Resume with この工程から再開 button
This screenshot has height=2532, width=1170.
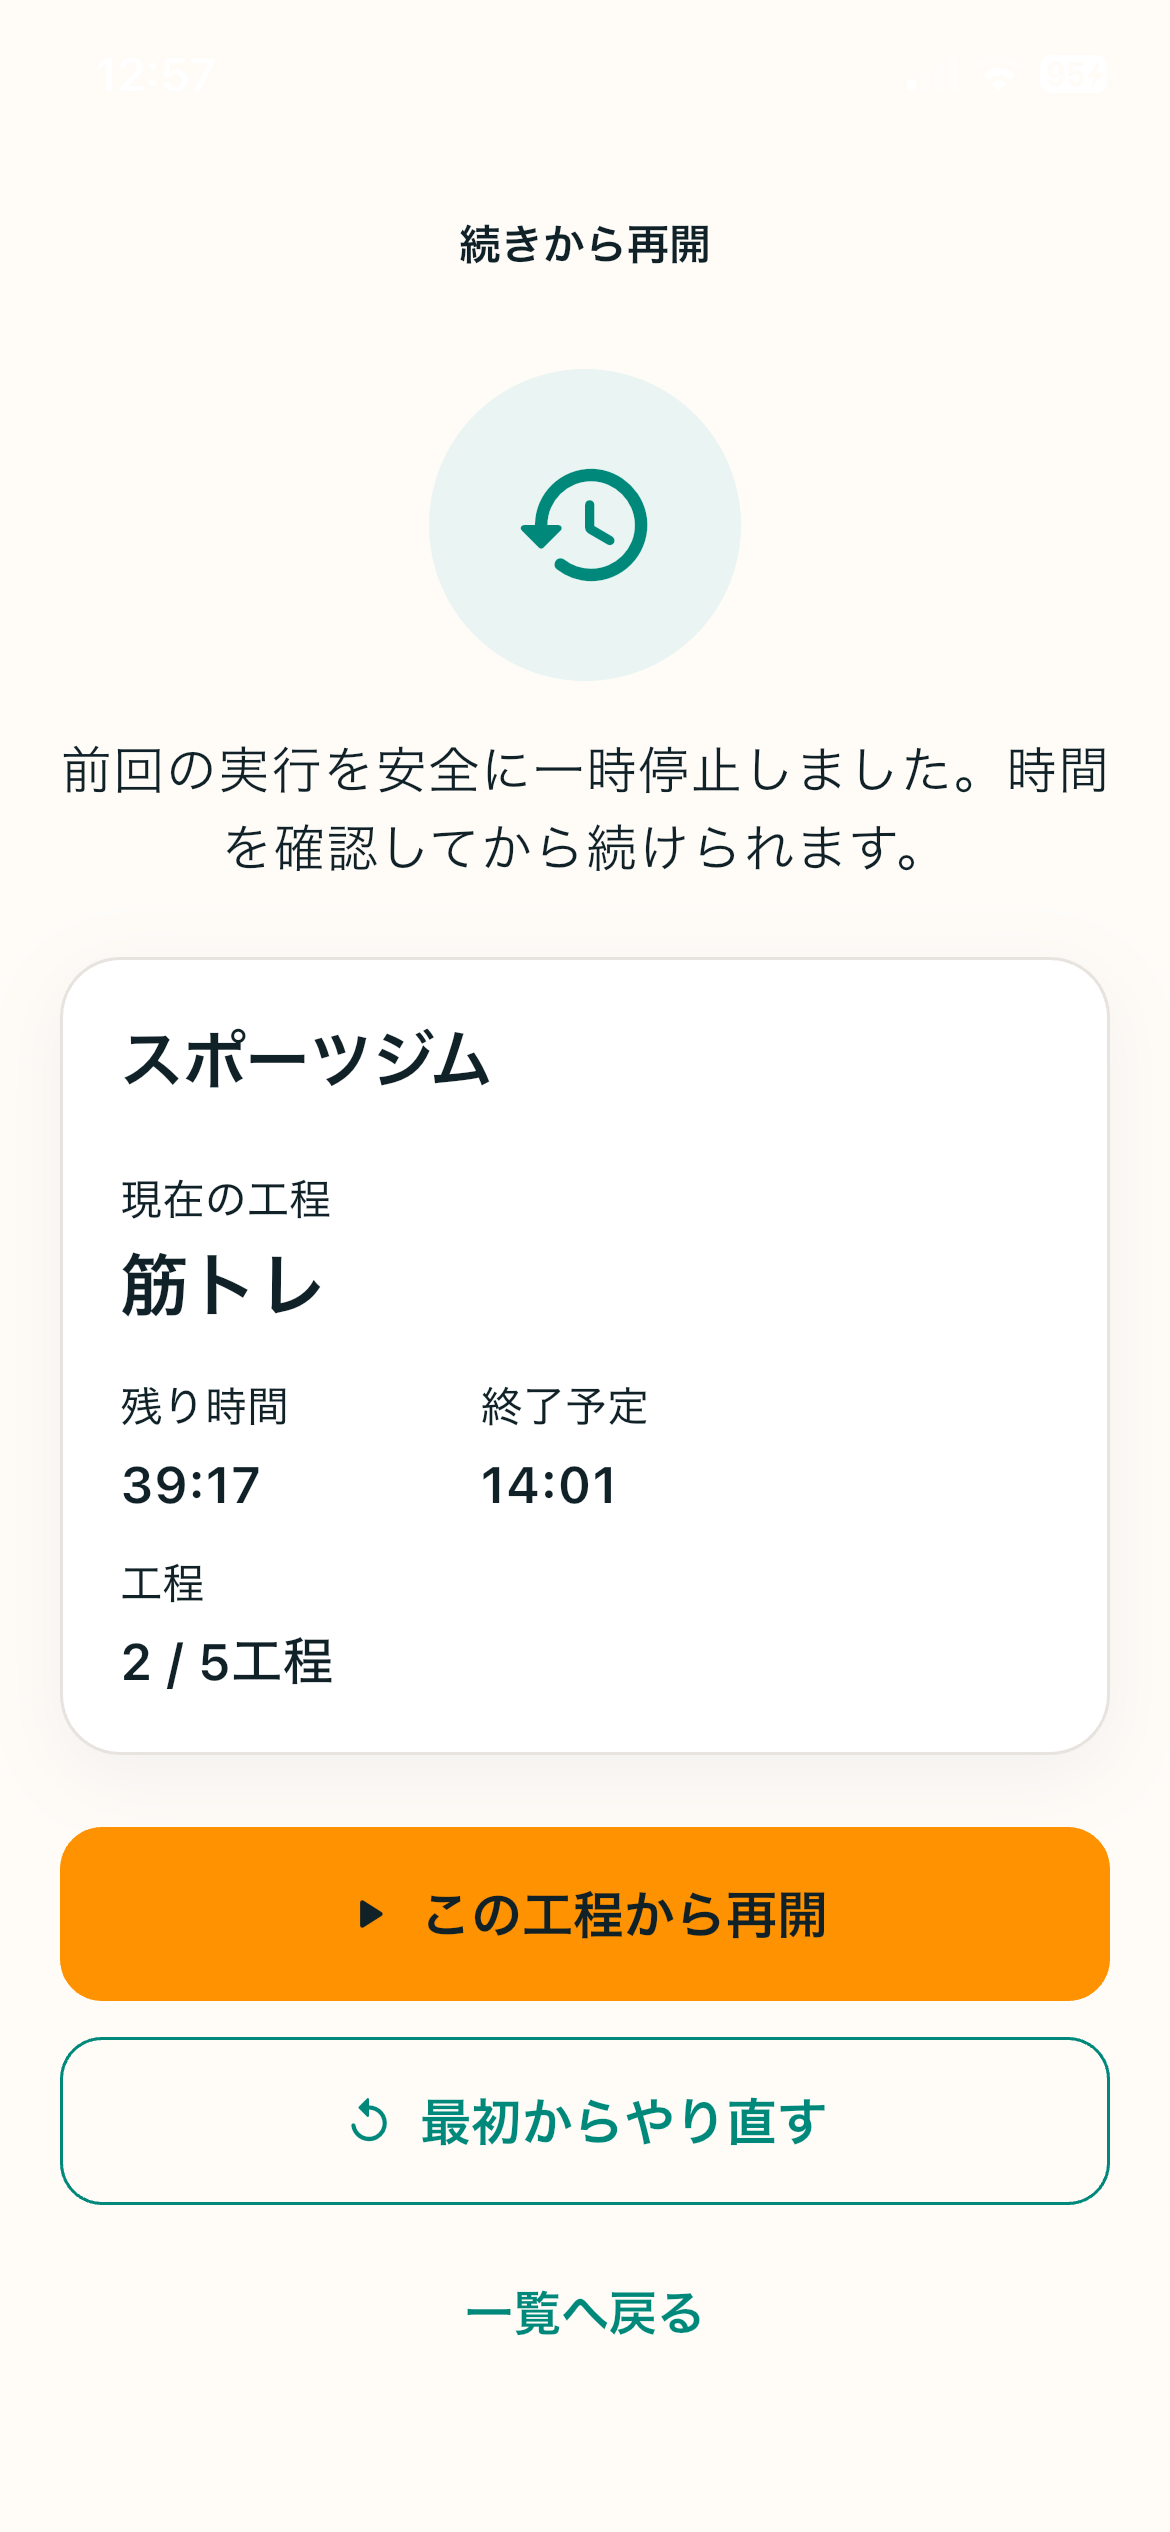tap(585, 1914)
